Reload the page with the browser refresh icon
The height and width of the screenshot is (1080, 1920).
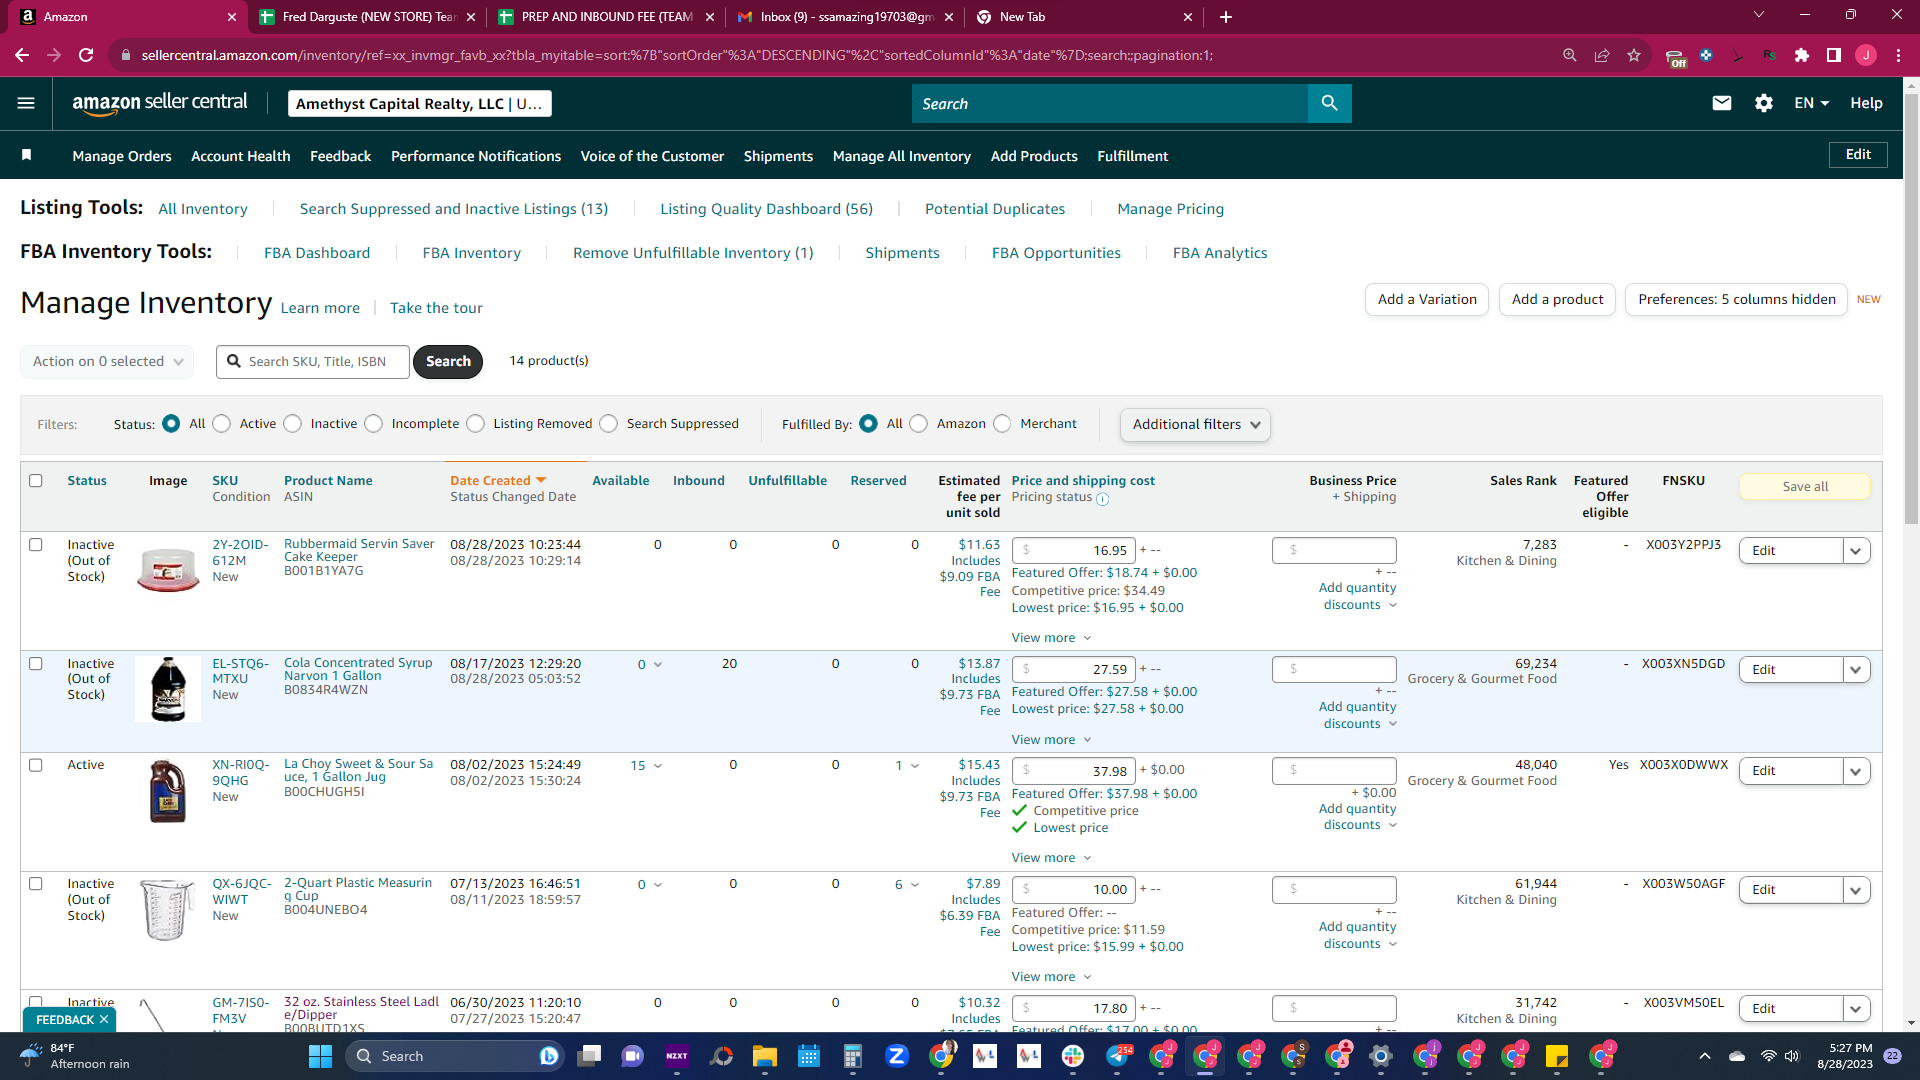click(x=86, y=55)
